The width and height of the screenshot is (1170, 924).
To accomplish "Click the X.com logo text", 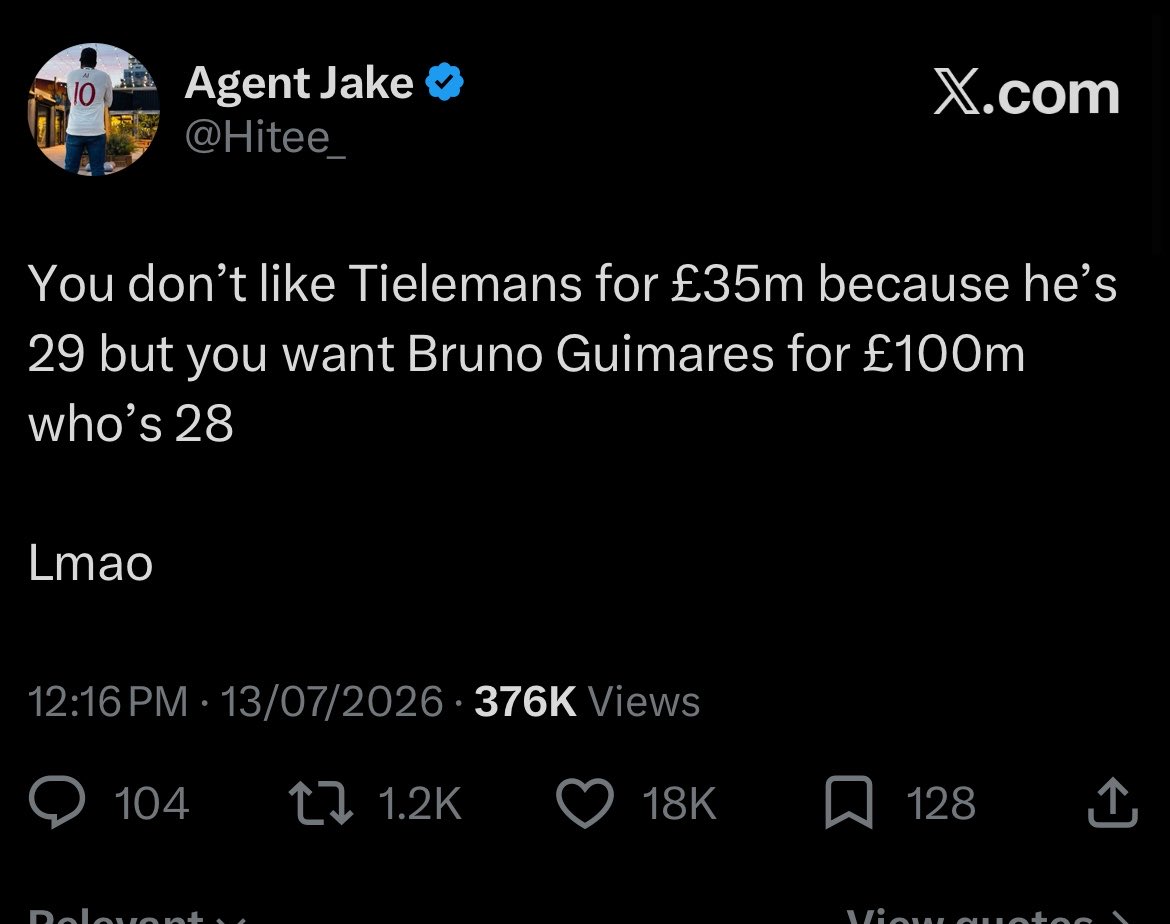I will [1026, 93].
